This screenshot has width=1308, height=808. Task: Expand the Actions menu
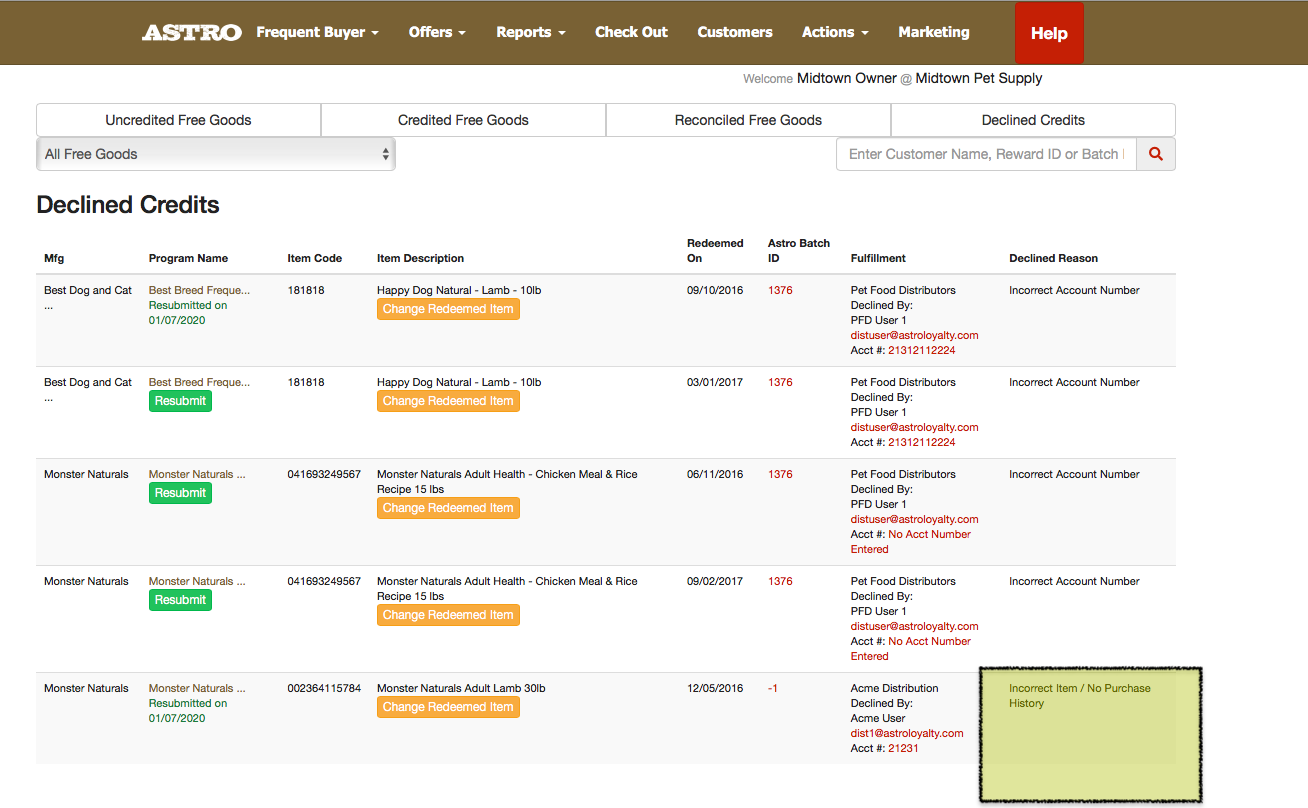[835, 32]
